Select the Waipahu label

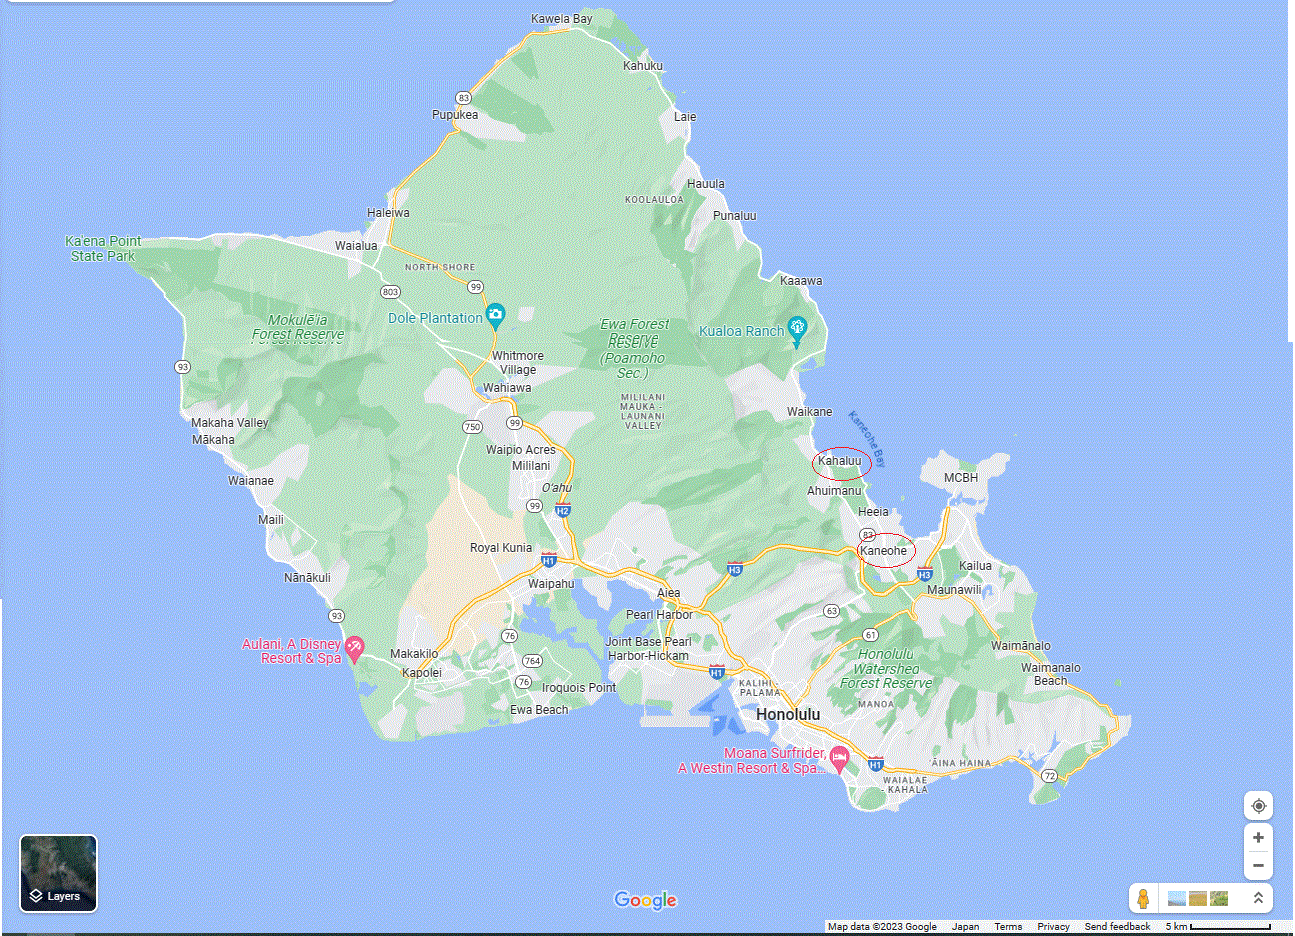(x=551, y=584)
